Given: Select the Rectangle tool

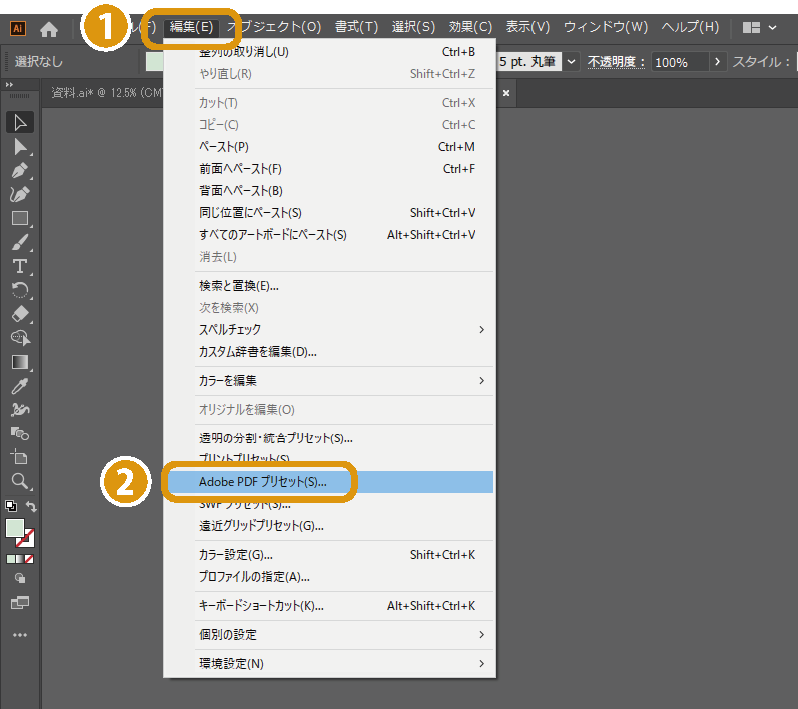Looking at the screenshot, I should pyautogui.click(x=20, y=218).
